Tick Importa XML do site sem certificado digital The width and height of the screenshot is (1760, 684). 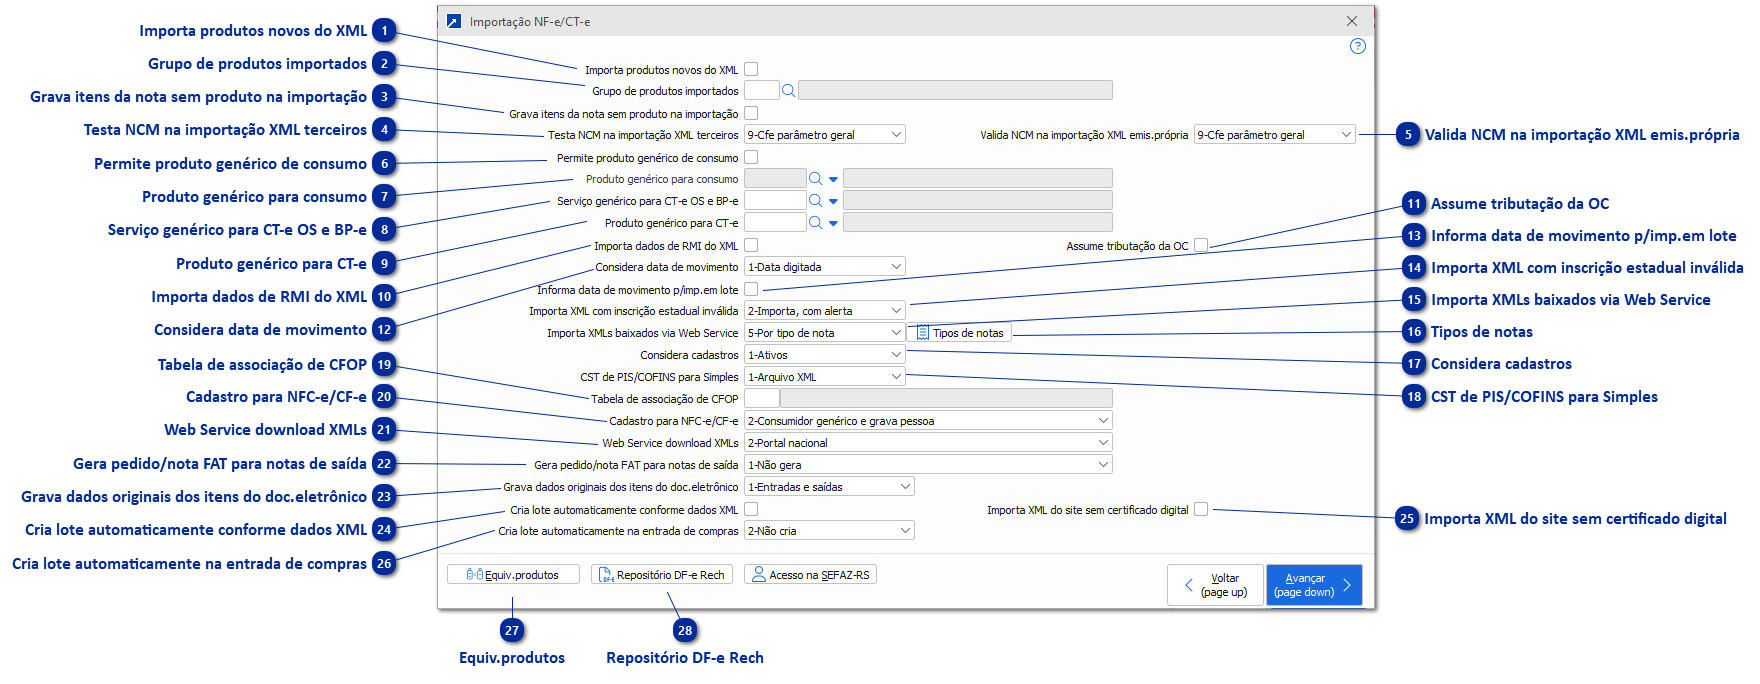point(1201,509)
